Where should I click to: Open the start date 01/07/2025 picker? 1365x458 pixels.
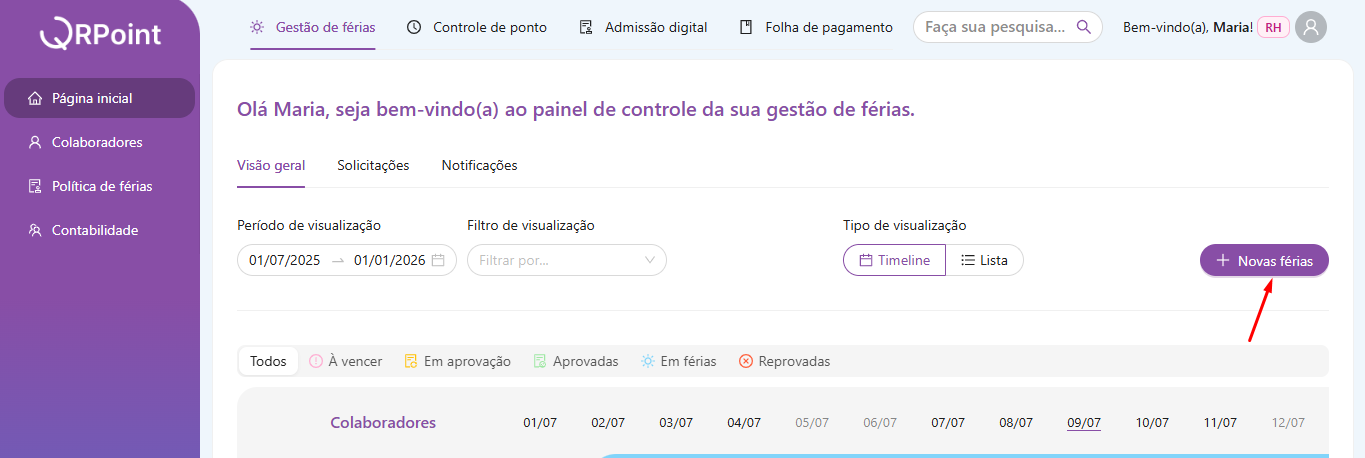coord(285,260)
